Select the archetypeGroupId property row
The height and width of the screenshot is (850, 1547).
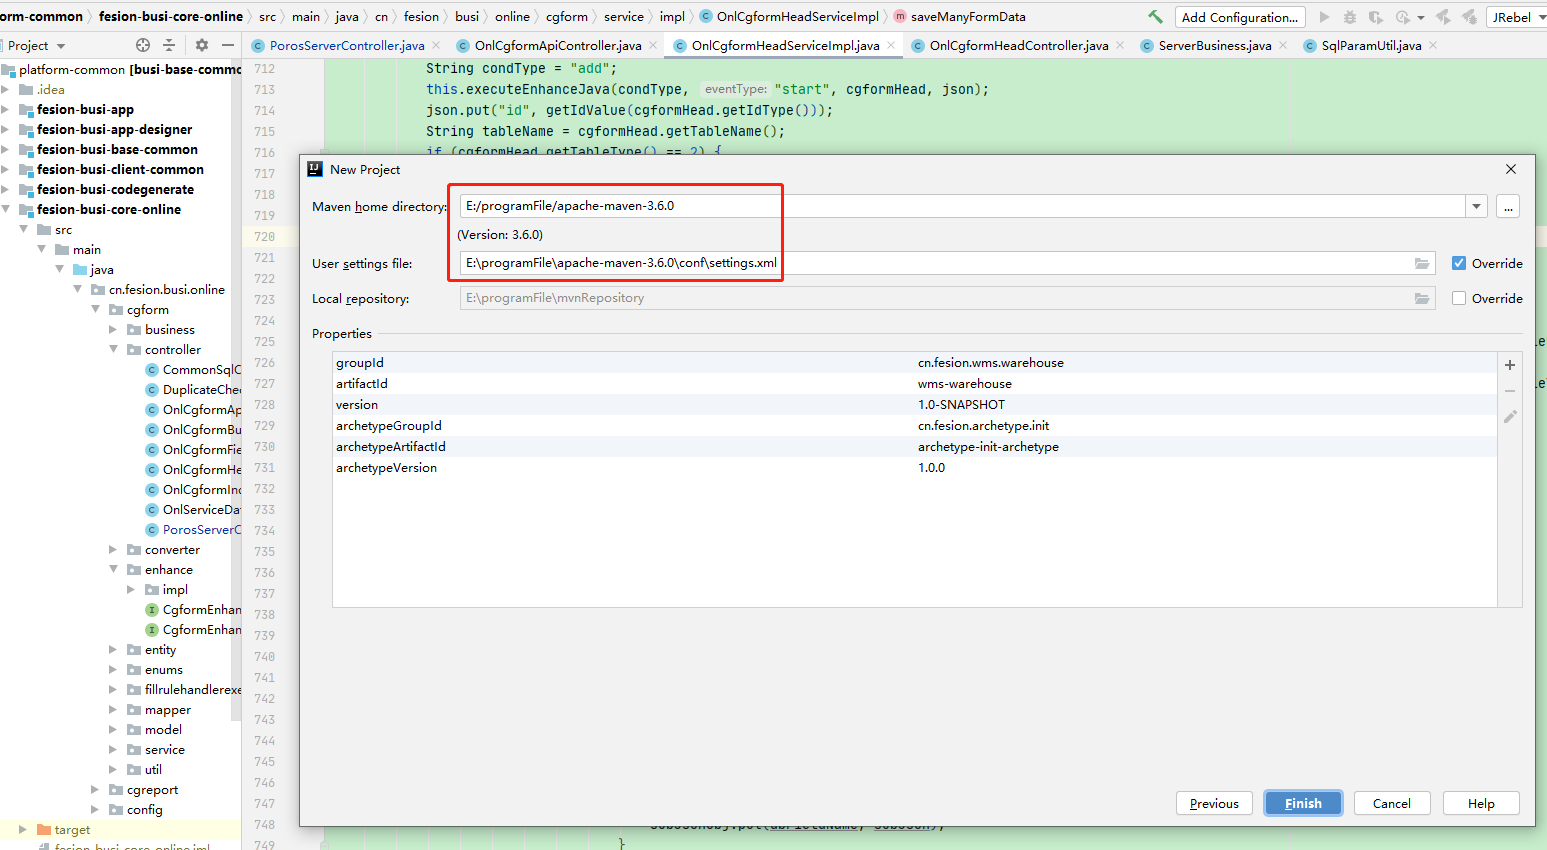point(915,426)
